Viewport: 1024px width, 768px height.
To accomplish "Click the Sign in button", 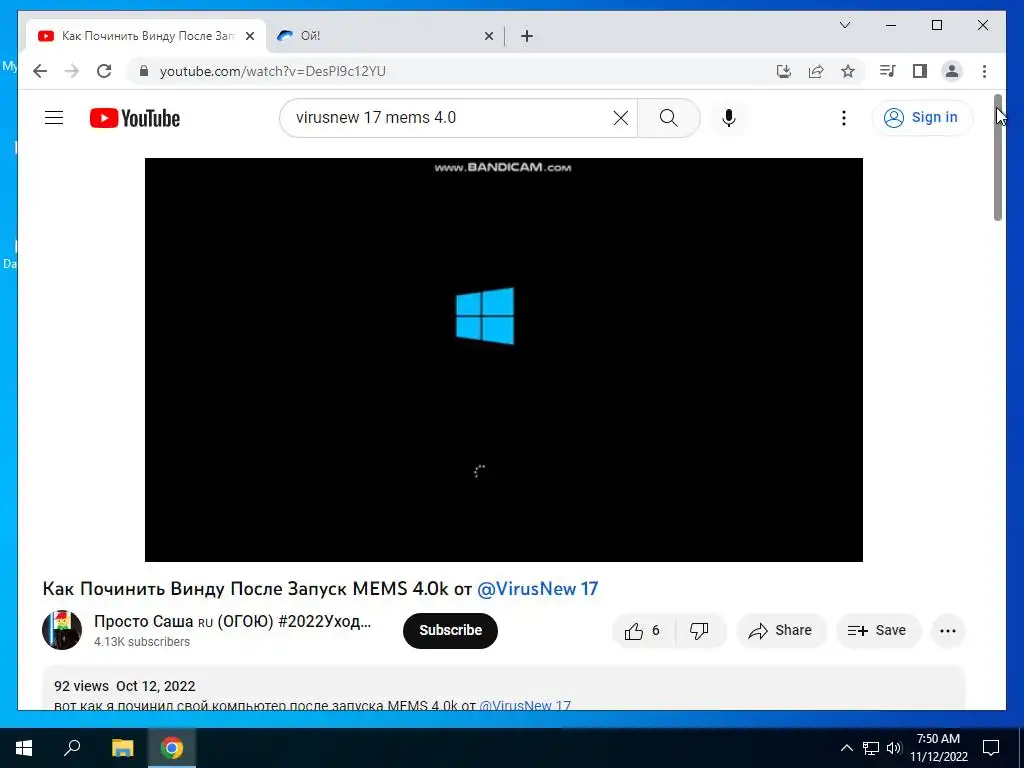I will tap(921, 118).
